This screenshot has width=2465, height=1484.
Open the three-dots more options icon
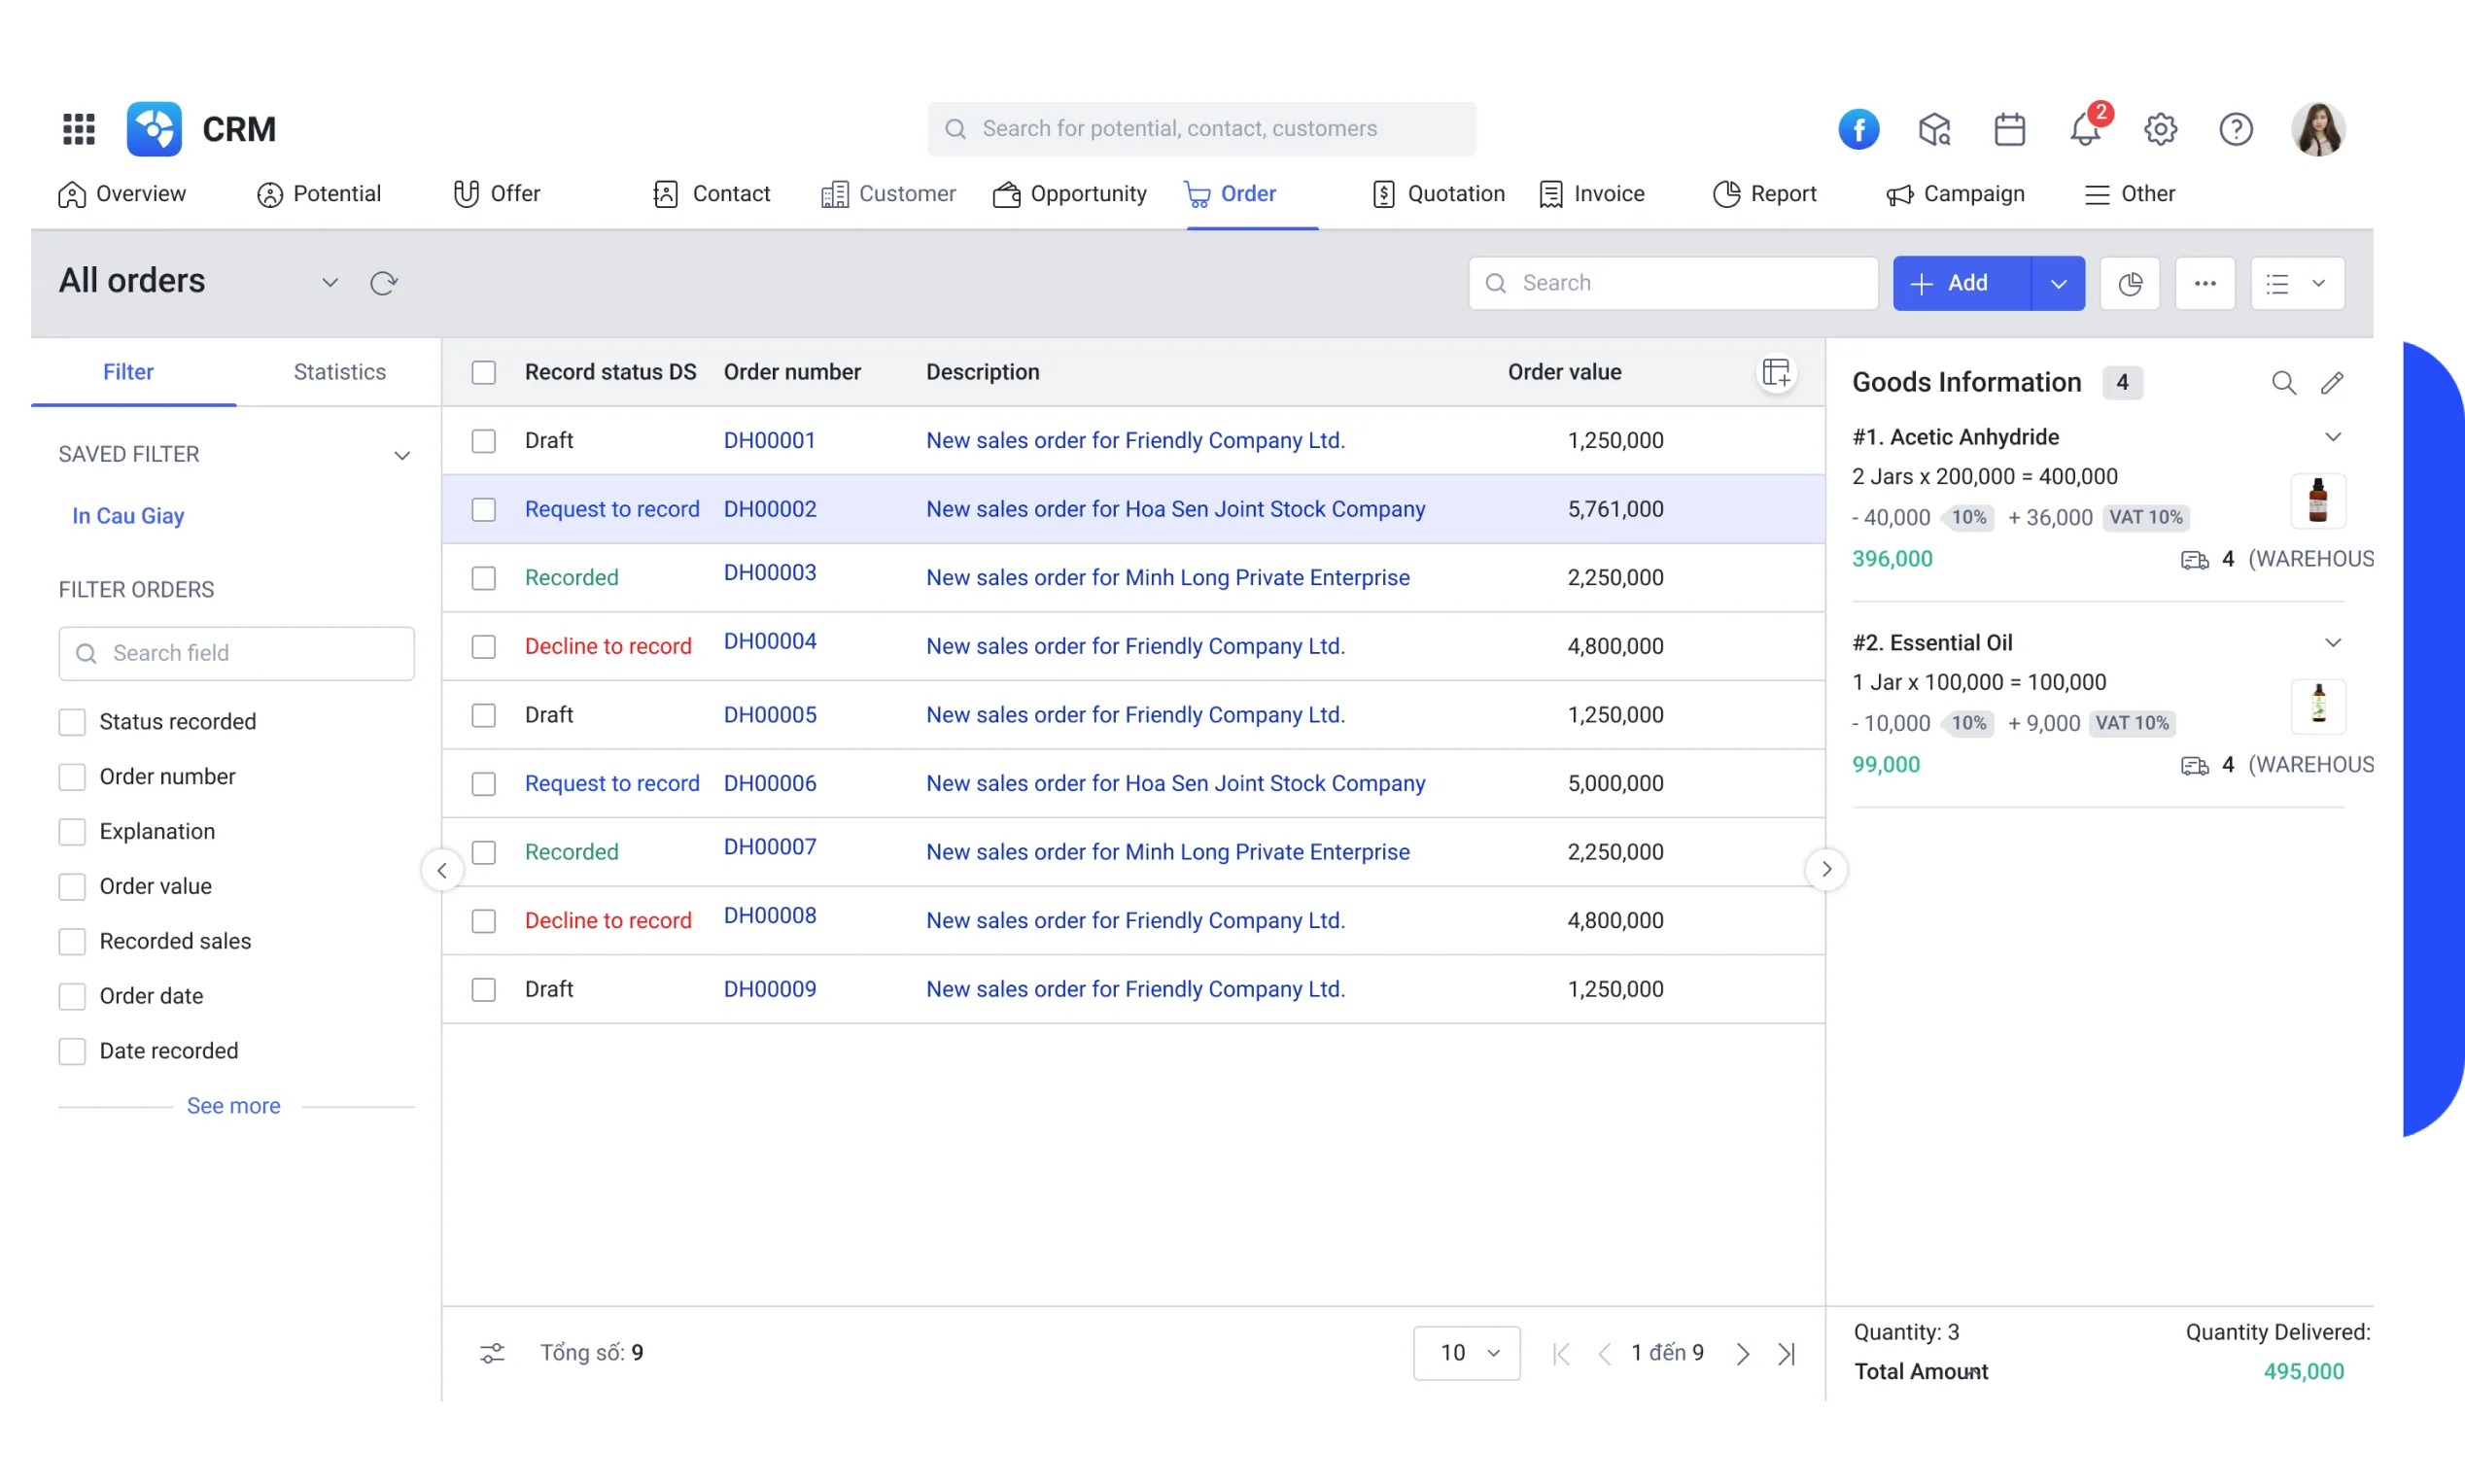2205,283
